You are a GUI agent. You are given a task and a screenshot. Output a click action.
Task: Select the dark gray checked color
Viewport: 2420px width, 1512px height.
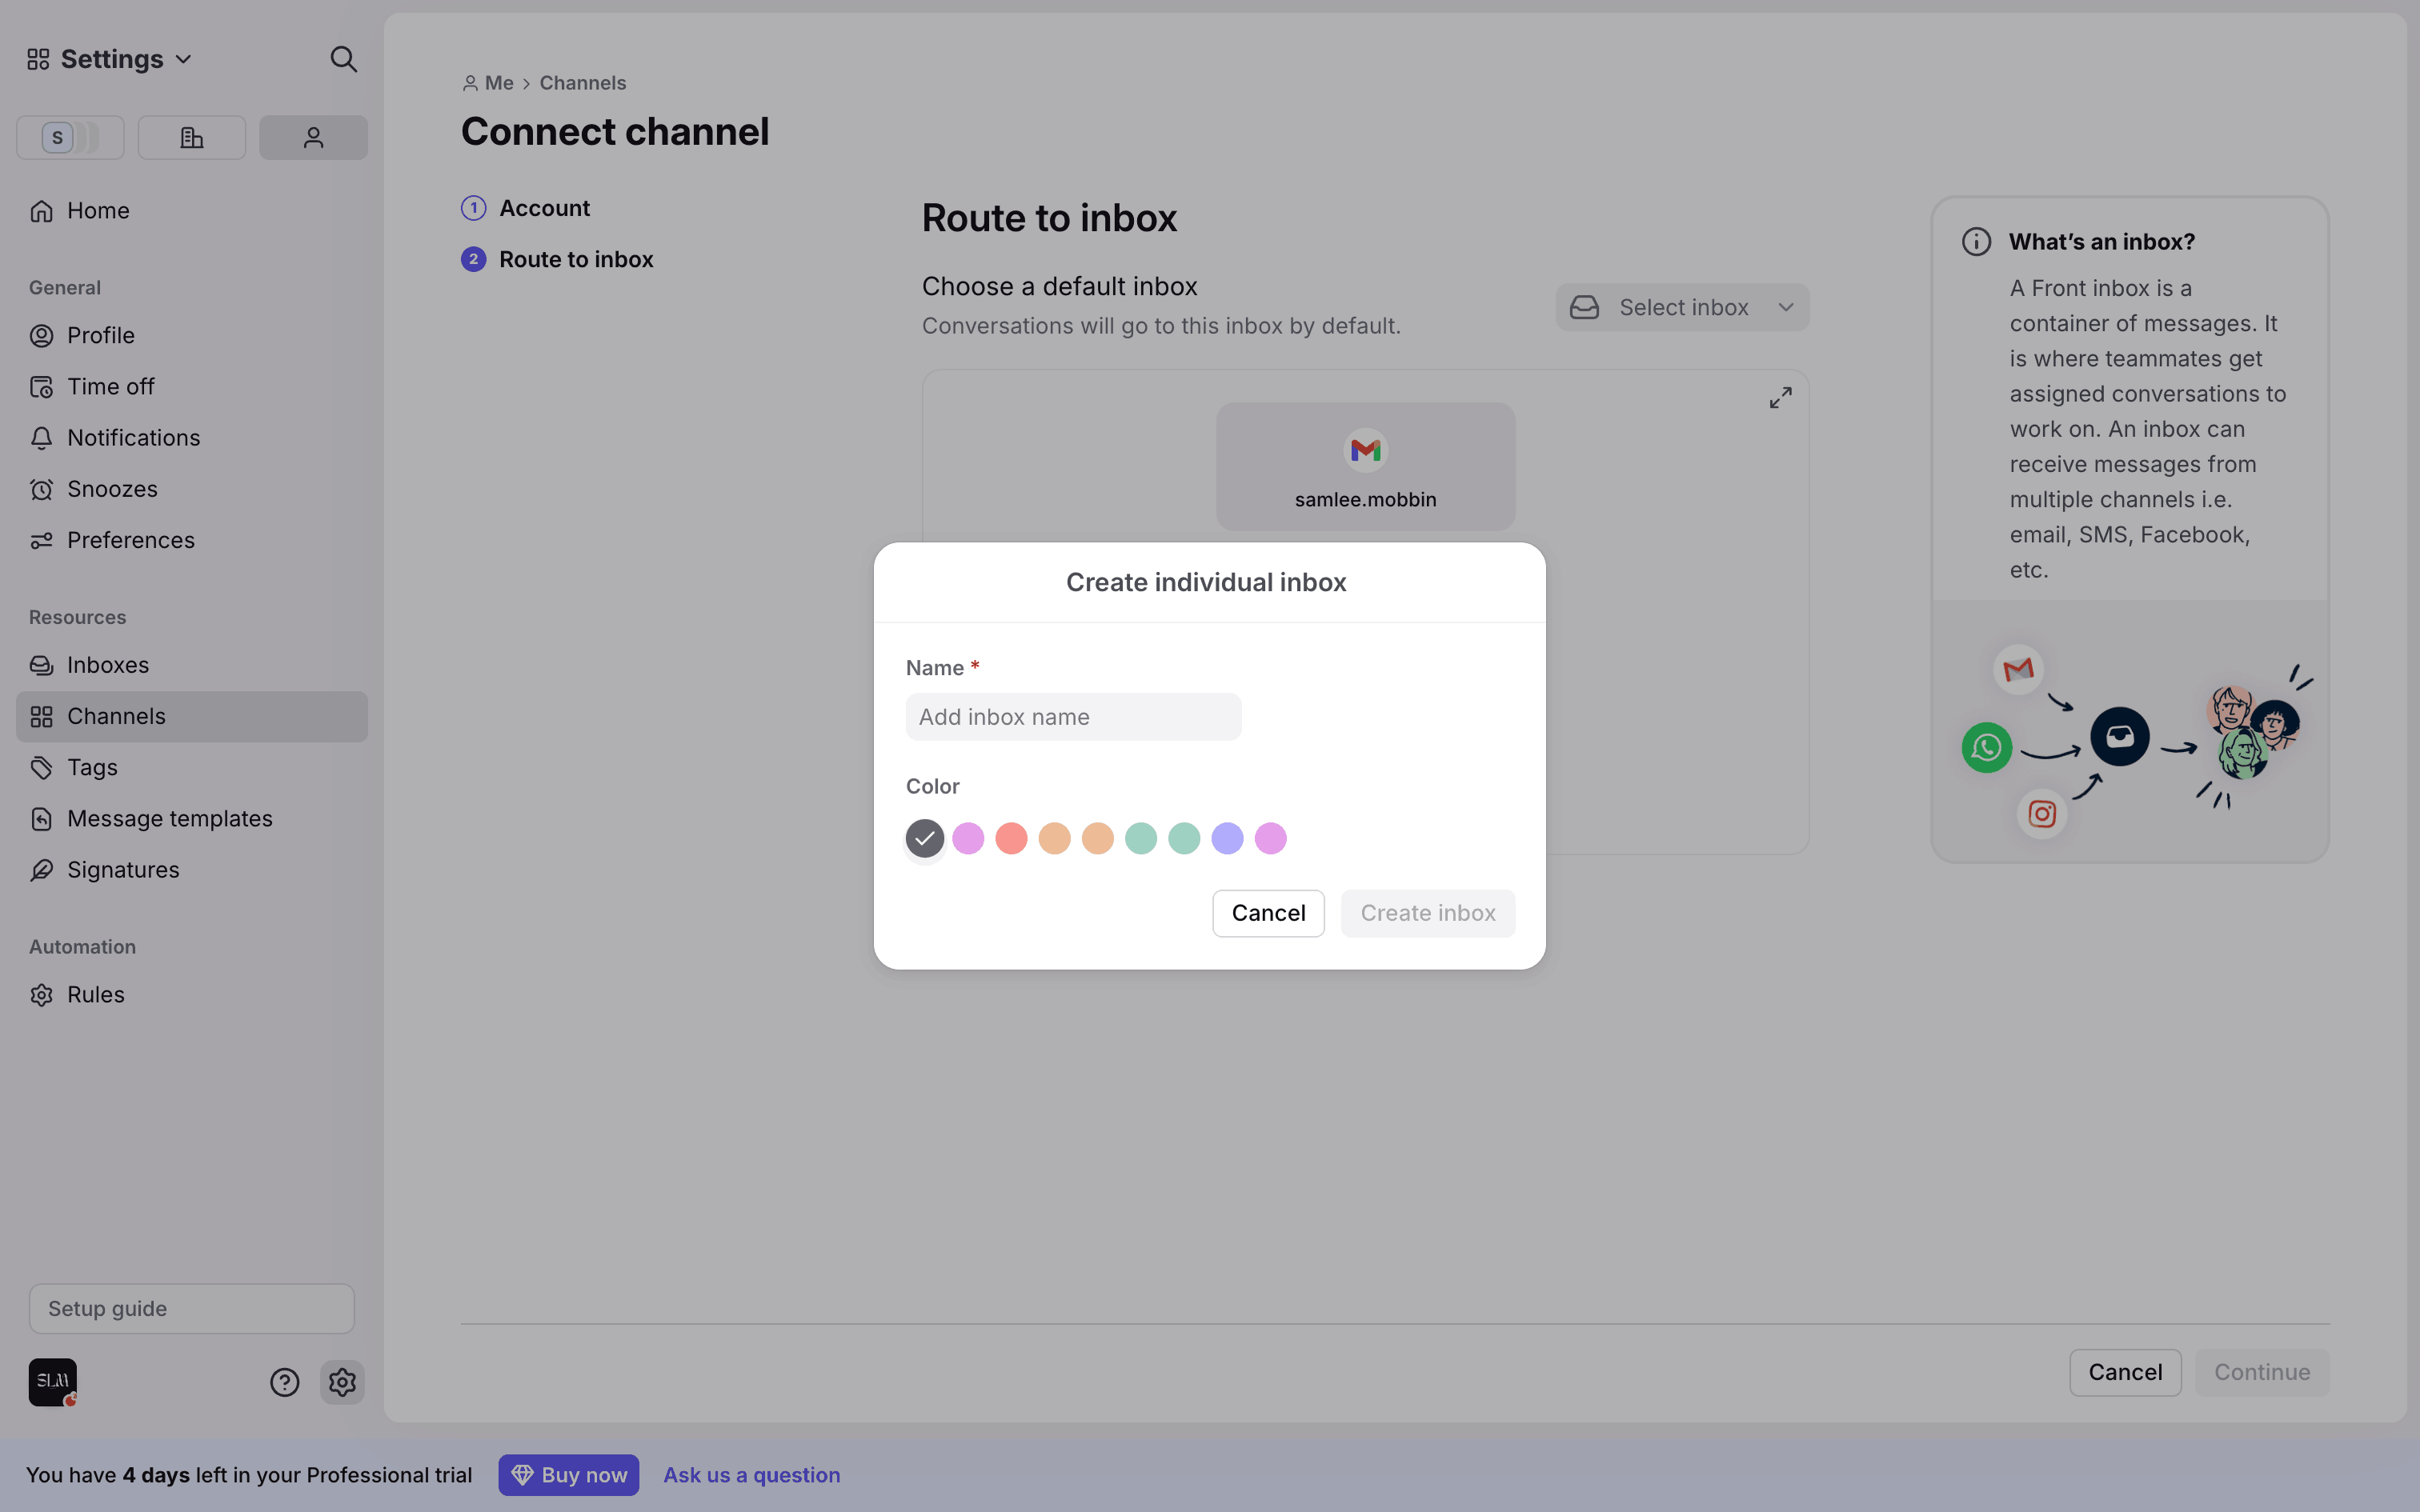[925, 838]
